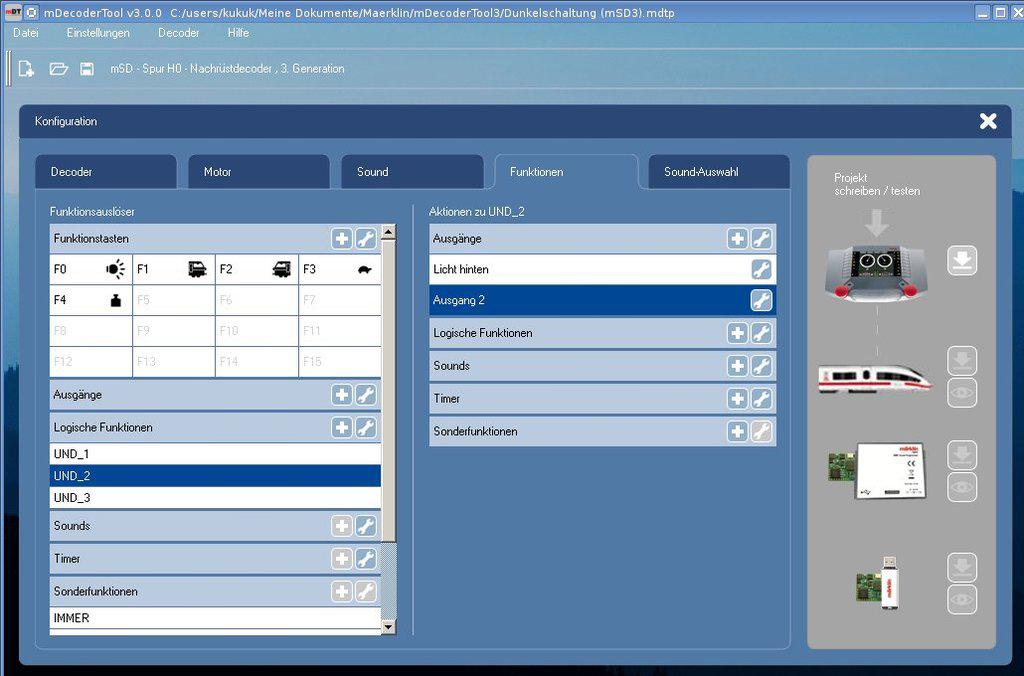The width and height of the screenshot is (1024, 676).
Task: Switch to the Sound-Auswahl tab
Action: pyautogui.click(x=718, y=172)
